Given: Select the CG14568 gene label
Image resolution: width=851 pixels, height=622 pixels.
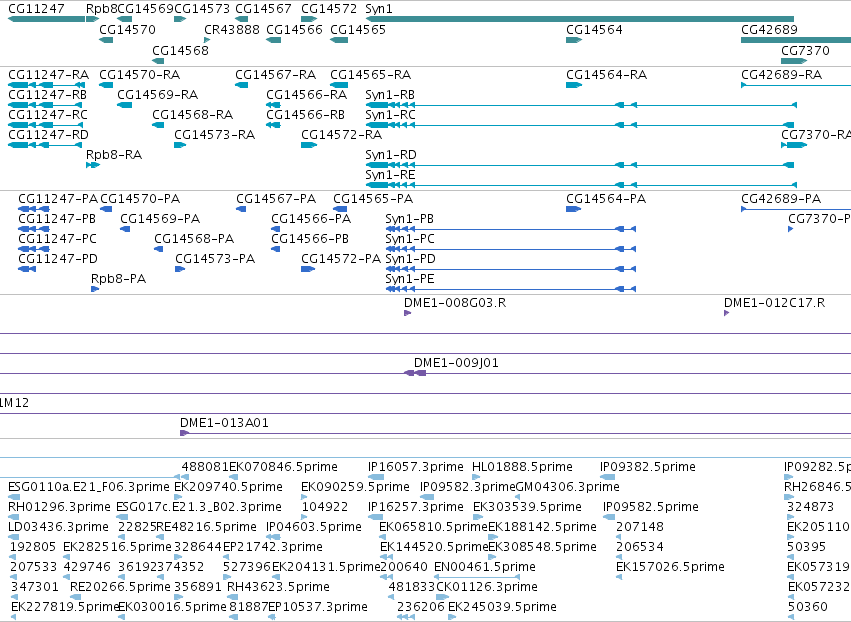Looking at the screenshot, I should pos(180,50).
